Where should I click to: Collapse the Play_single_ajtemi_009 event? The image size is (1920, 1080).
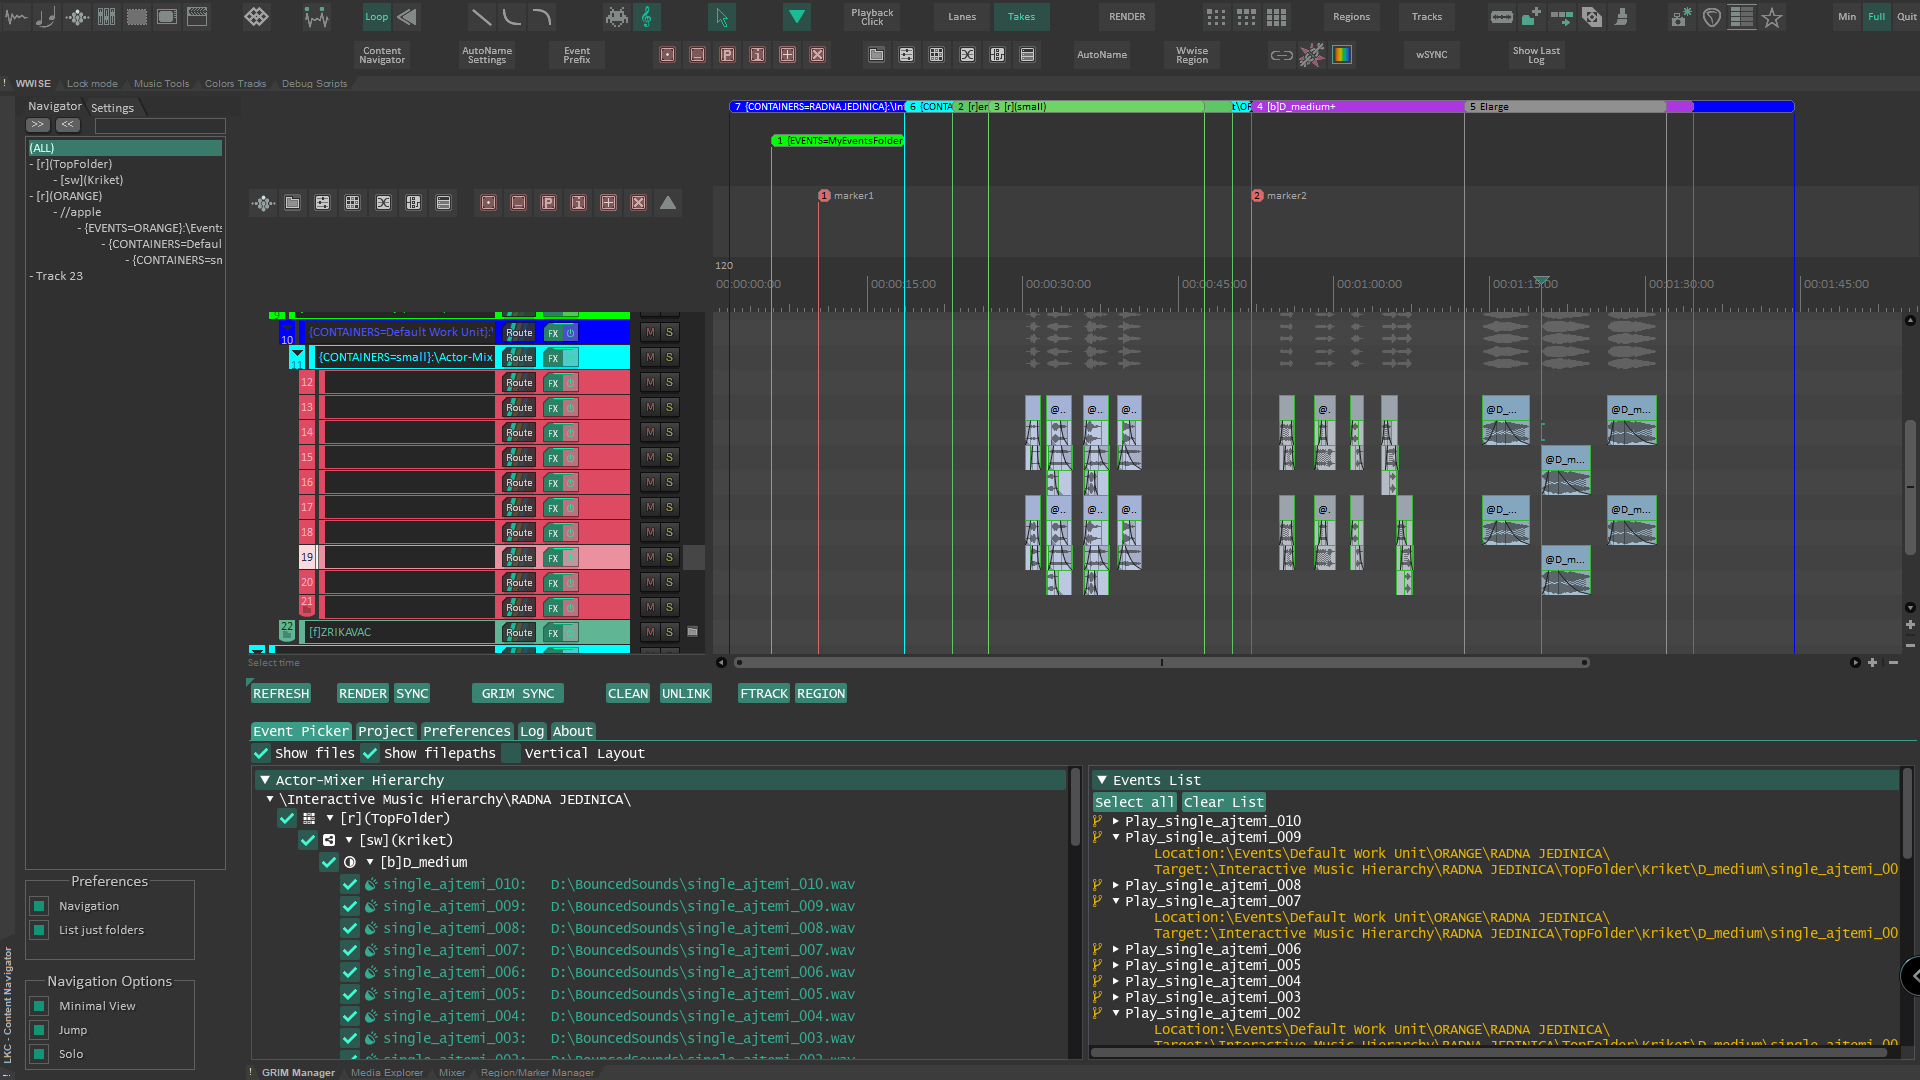tap(1116, 837)
